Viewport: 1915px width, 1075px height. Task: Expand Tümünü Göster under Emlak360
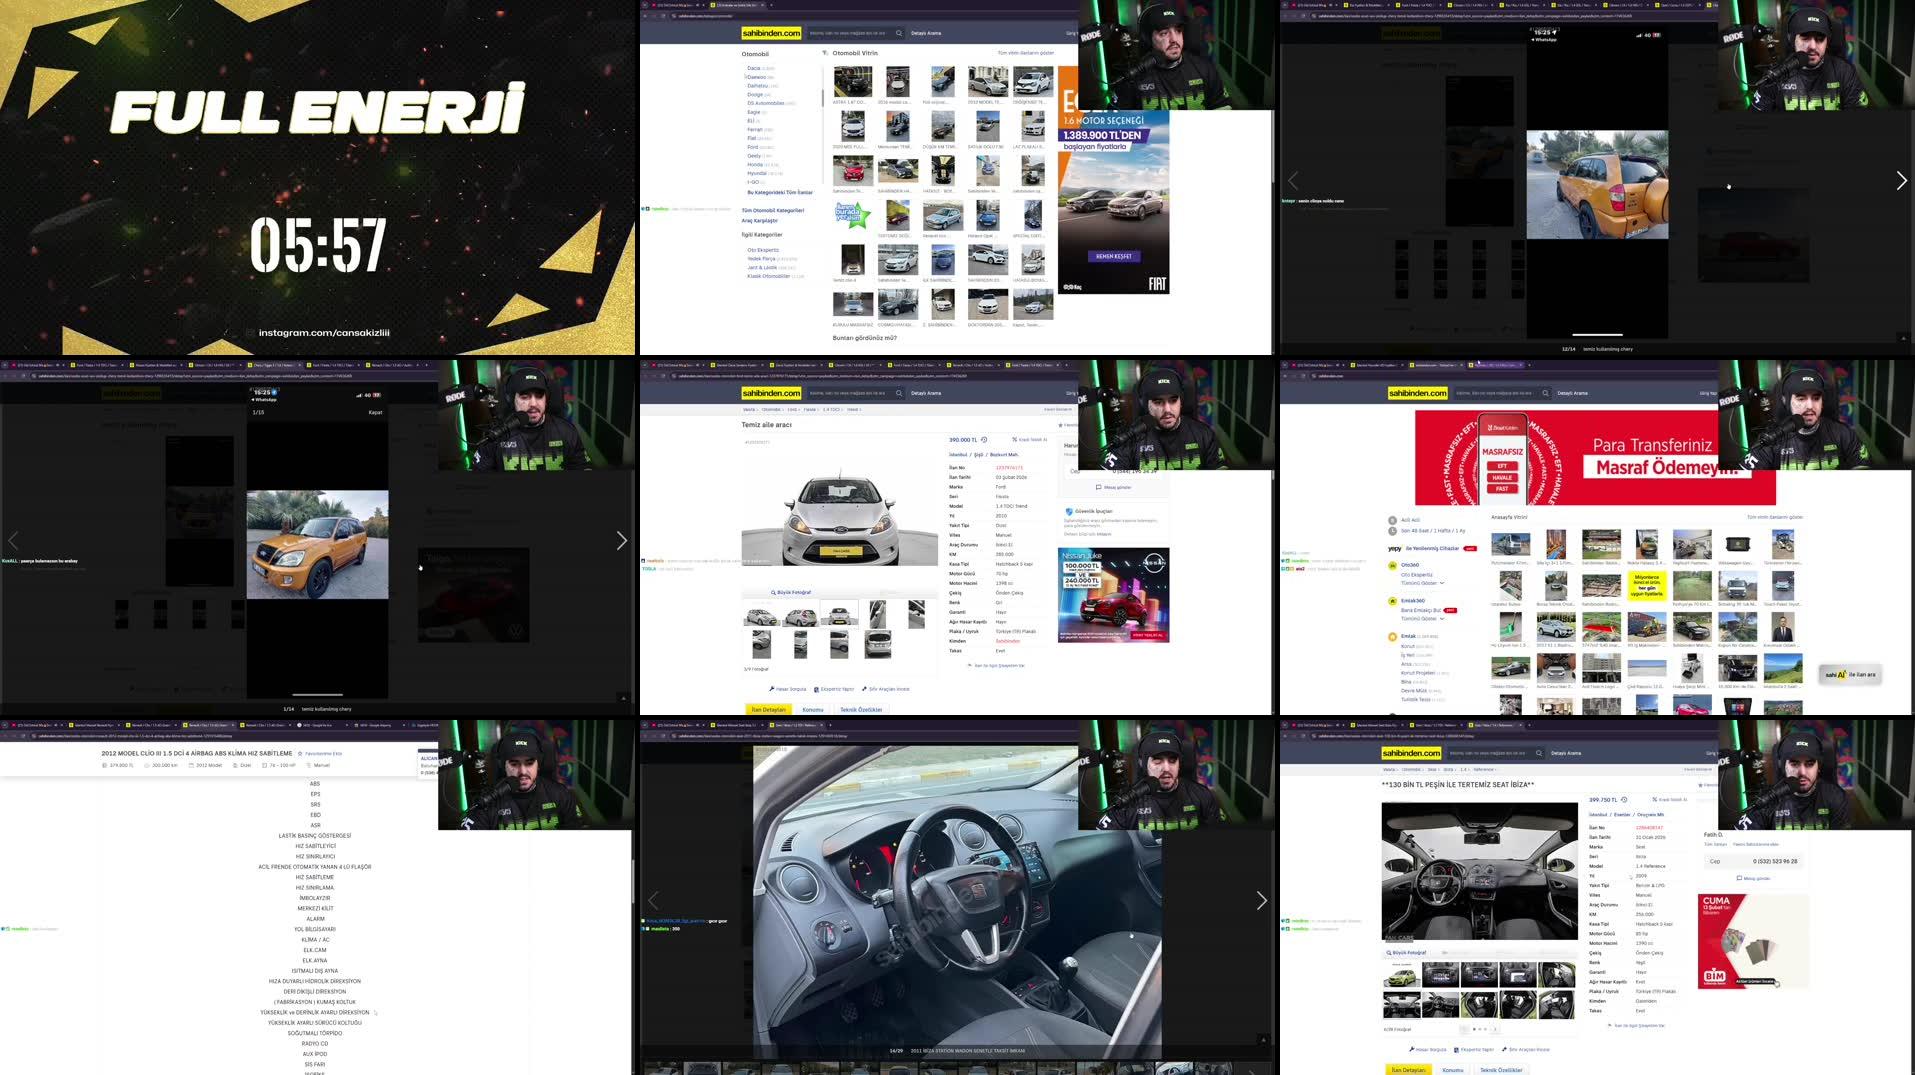point(1421,618)
